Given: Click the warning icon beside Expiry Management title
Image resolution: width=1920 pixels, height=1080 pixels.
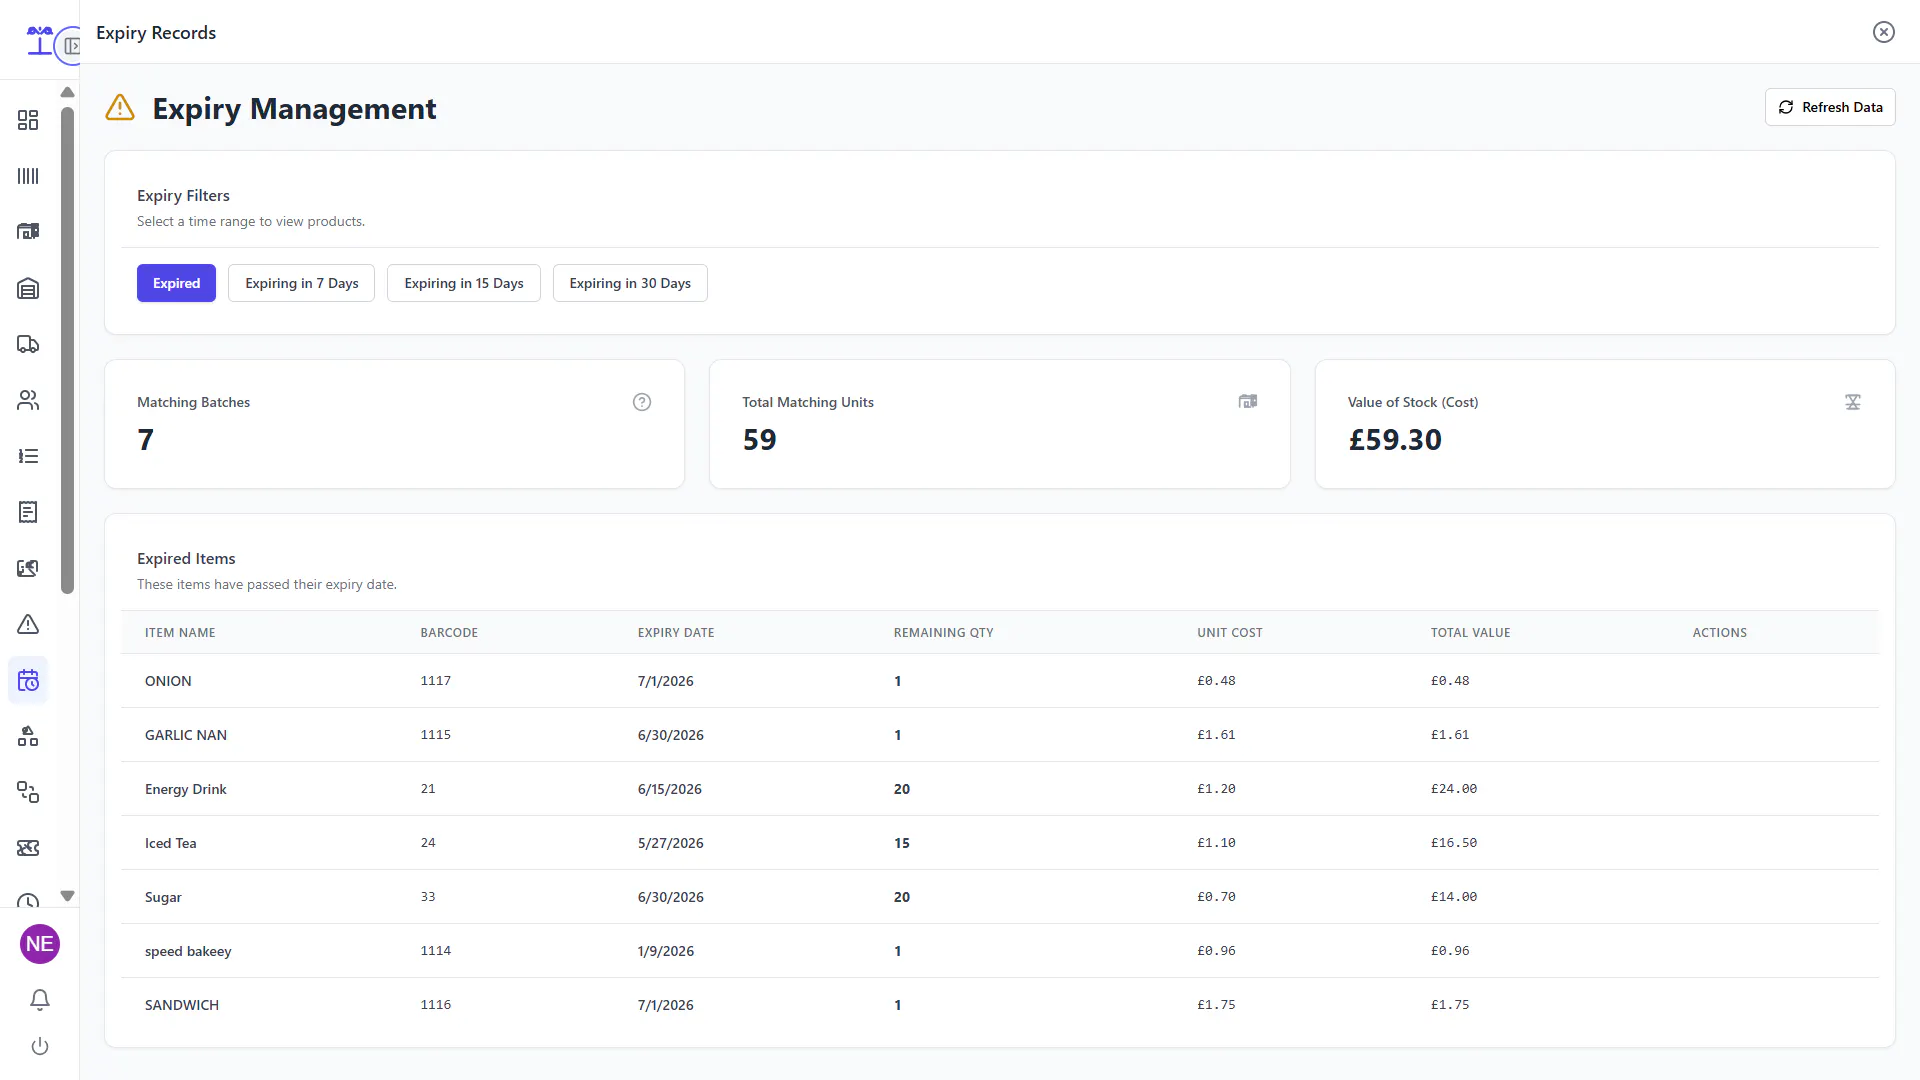Looking at the screenshot, I should coord(120,108).
